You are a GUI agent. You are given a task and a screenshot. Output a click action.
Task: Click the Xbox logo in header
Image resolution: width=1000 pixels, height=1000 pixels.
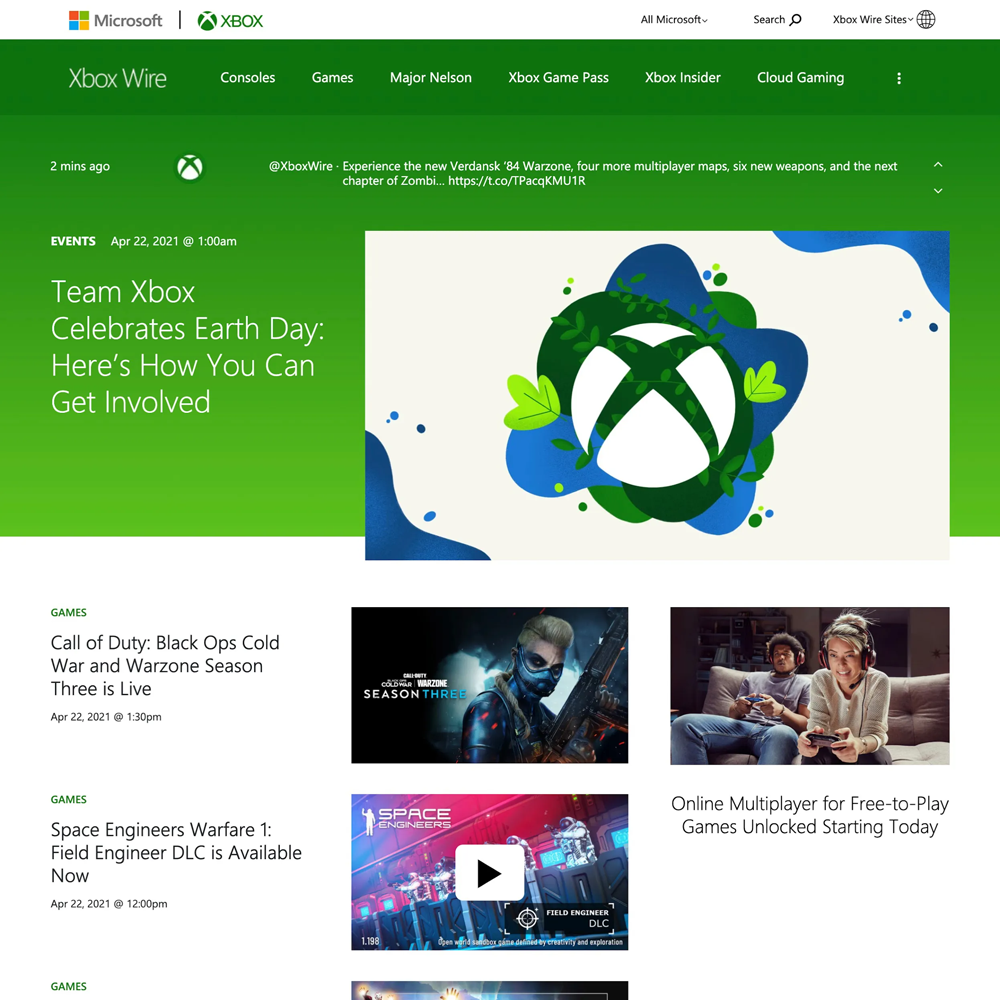pos(230,20)
